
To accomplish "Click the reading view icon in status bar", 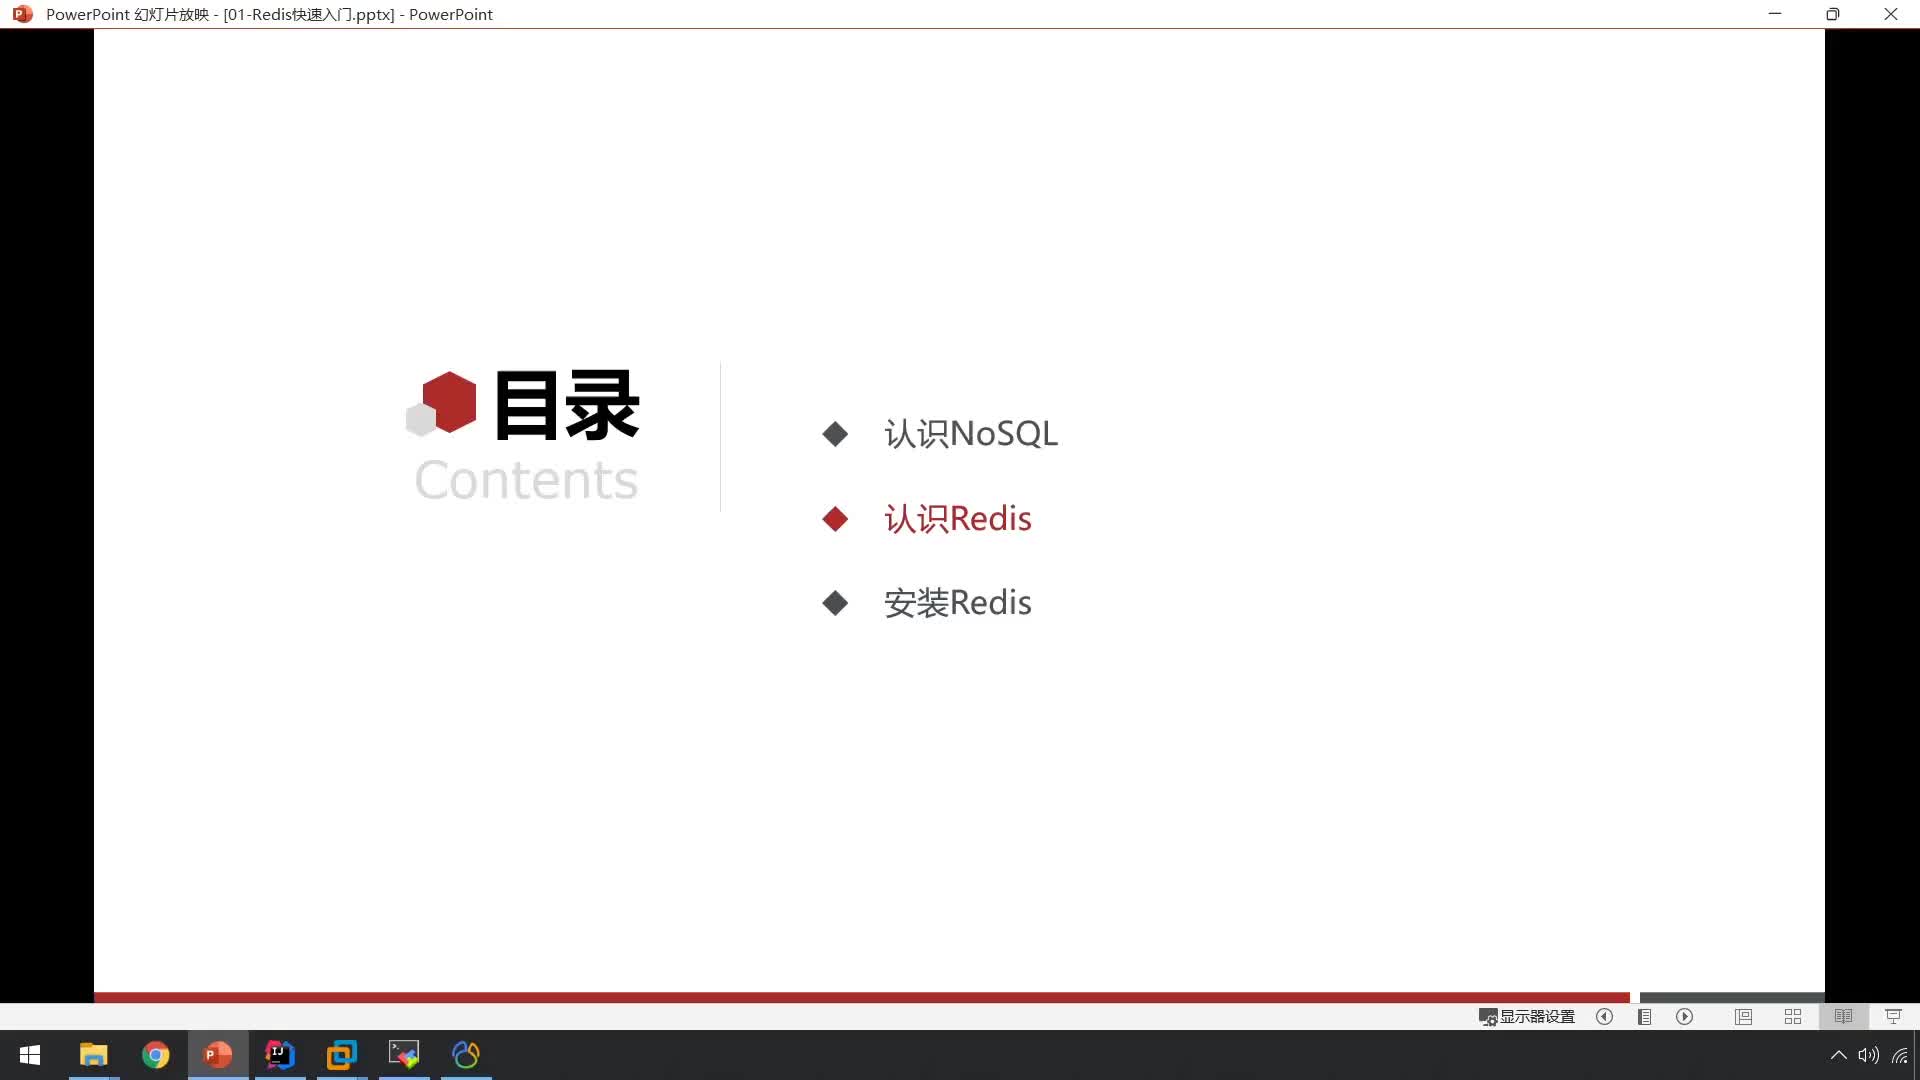I will [x=1842, y=1015].
